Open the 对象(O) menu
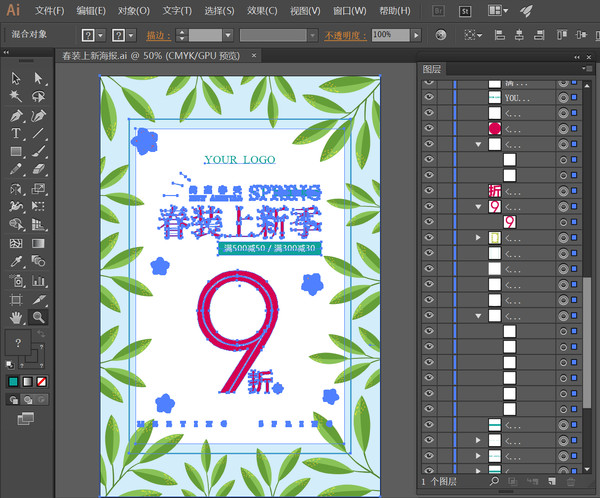The width and height of the screenshot is (600, 498). [134, 11]
